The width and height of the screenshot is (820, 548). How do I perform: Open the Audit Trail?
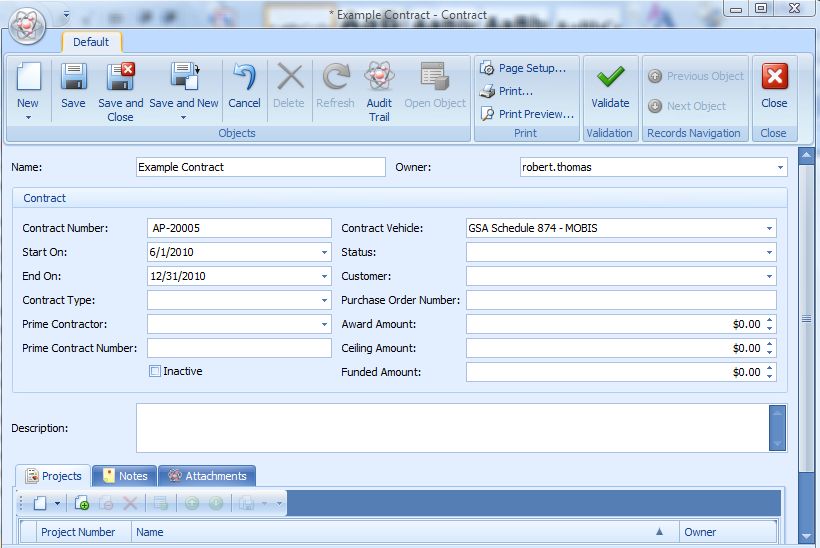click(379, 77)
